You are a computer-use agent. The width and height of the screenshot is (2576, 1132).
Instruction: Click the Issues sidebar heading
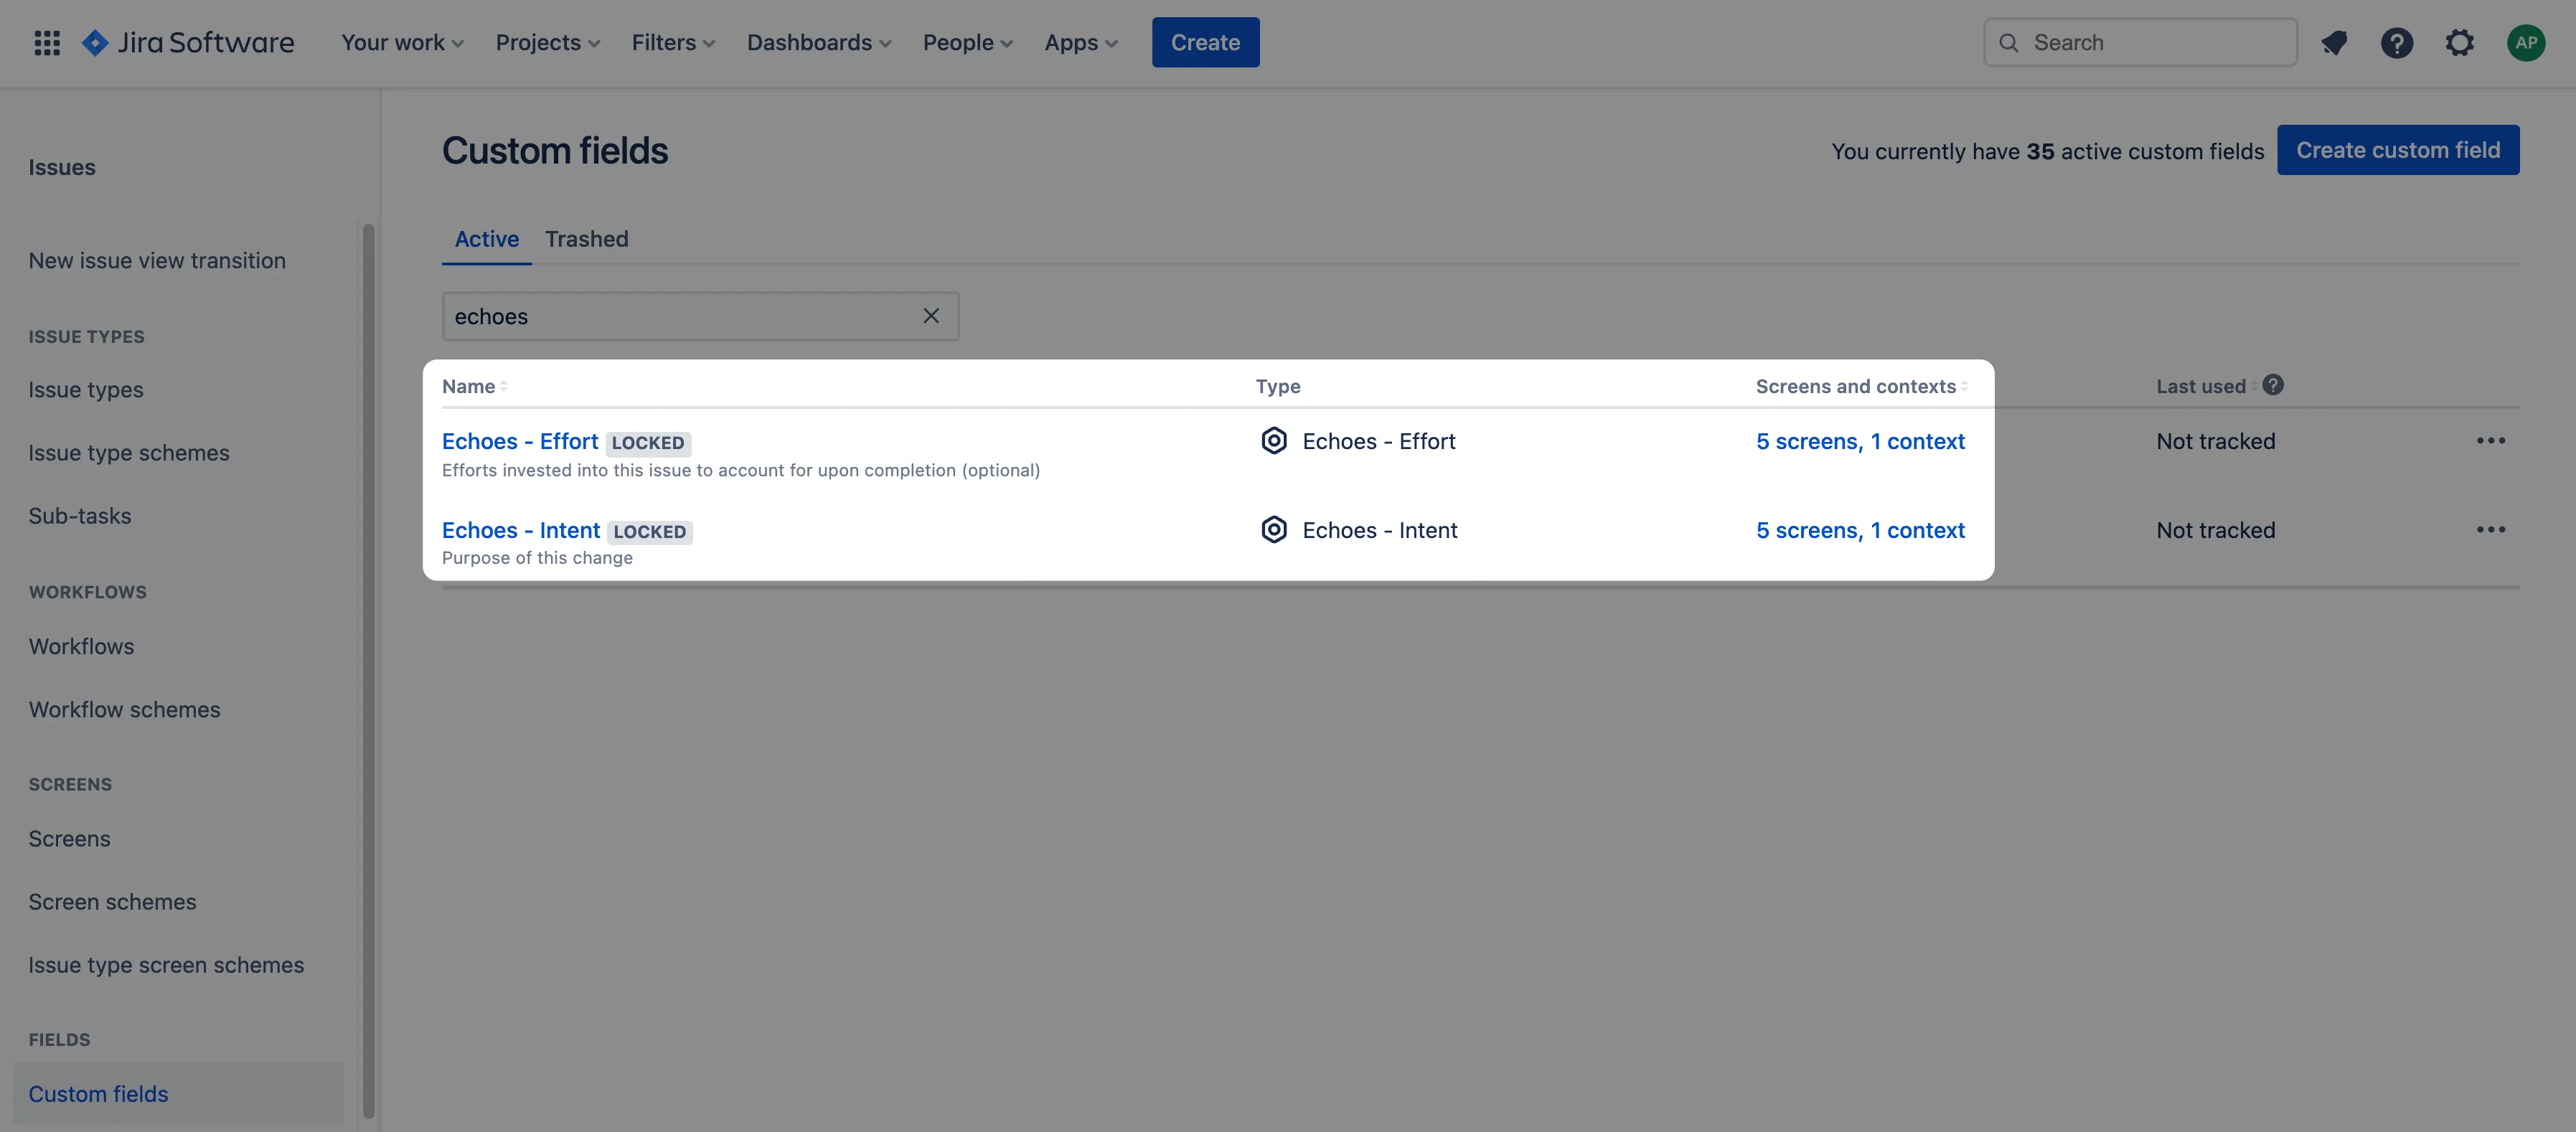61,167
